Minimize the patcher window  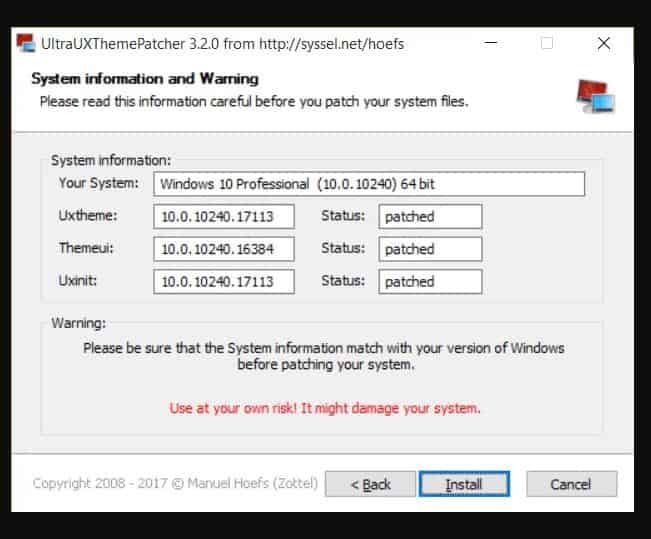(x=491, y=43)
